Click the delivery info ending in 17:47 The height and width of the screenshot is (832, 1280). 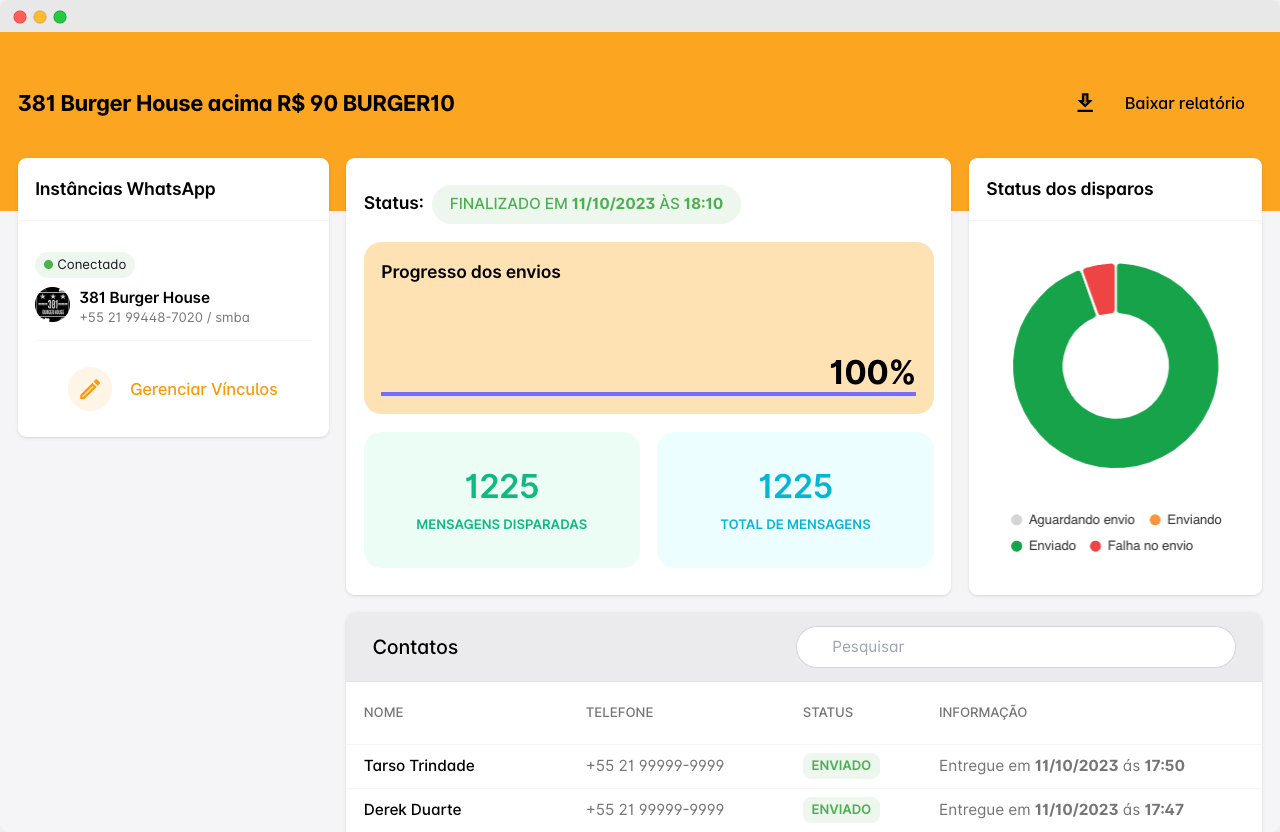click(x=1062, y=810)
